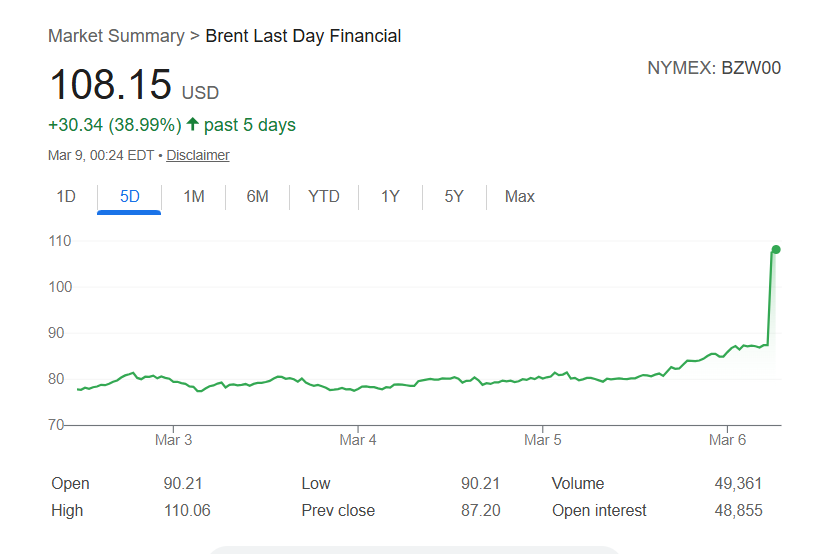Click the Mar 6 date axis label
Screen dimensions: 840x554
(x=727, y=440)
